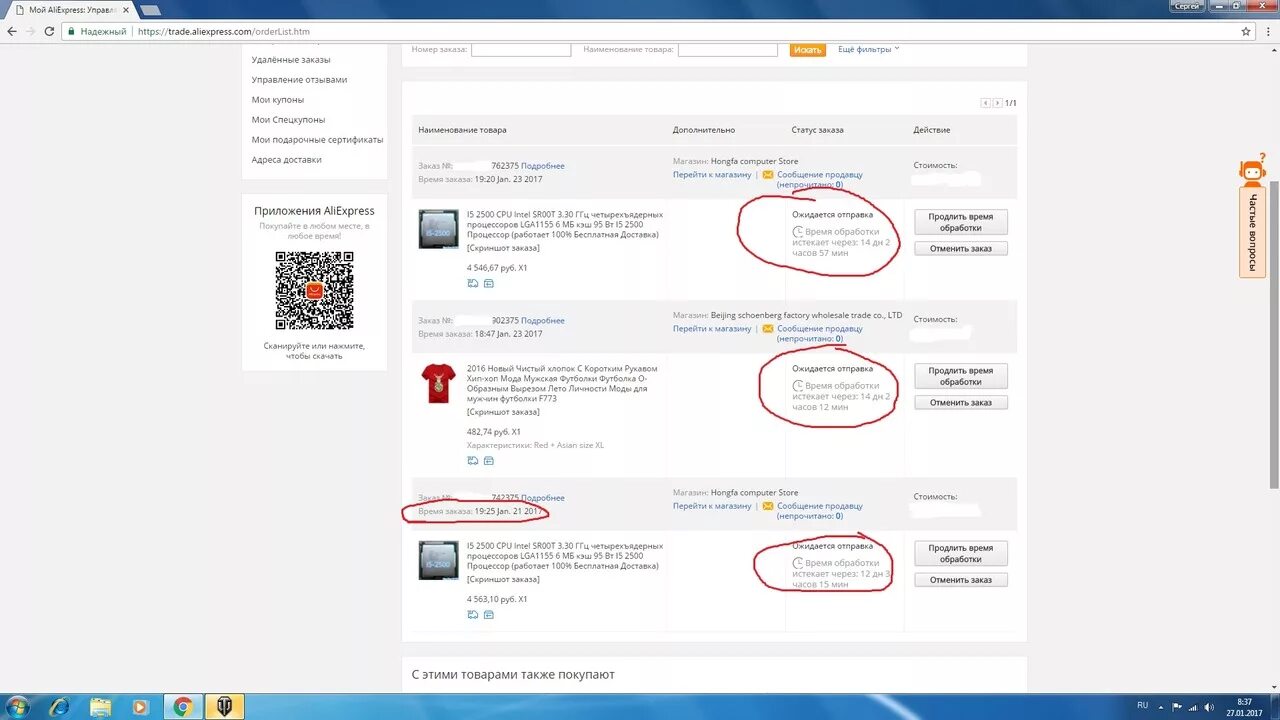Cancel order 762375
The image size is (1280, 720).
pos(960,248)
